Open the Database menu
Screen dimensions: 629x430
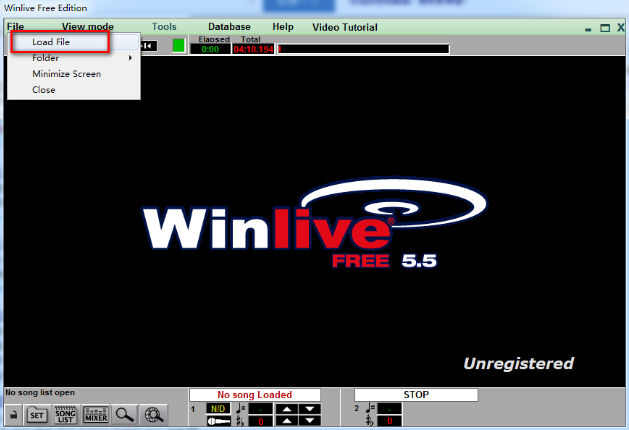(229, 27)
